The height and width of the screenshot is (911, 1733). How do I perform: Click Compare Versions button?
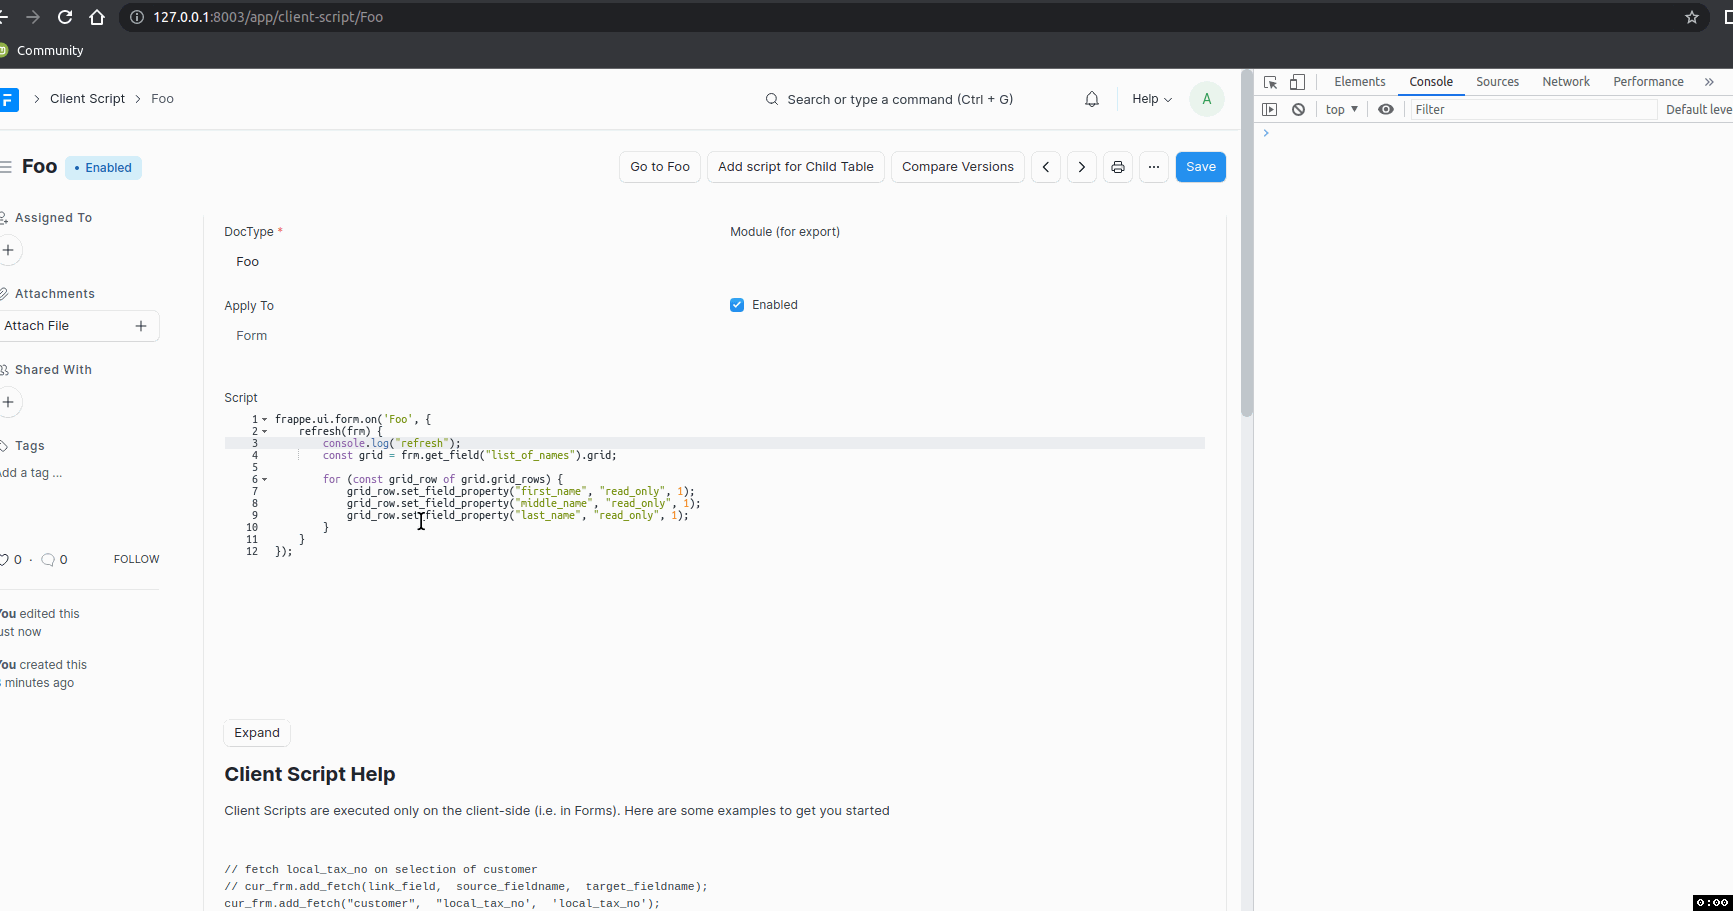958,167
